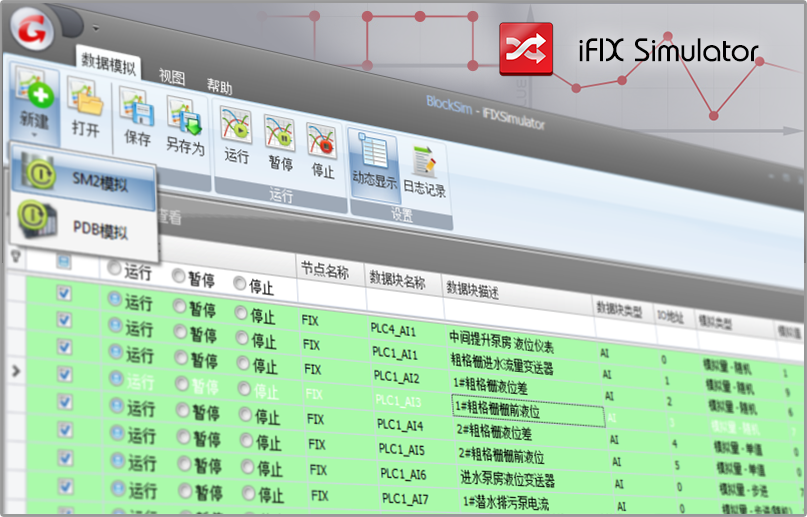Click description 中间提升泵房液位仪表
Screen dimensions: 807x517
tap(501, 342)
